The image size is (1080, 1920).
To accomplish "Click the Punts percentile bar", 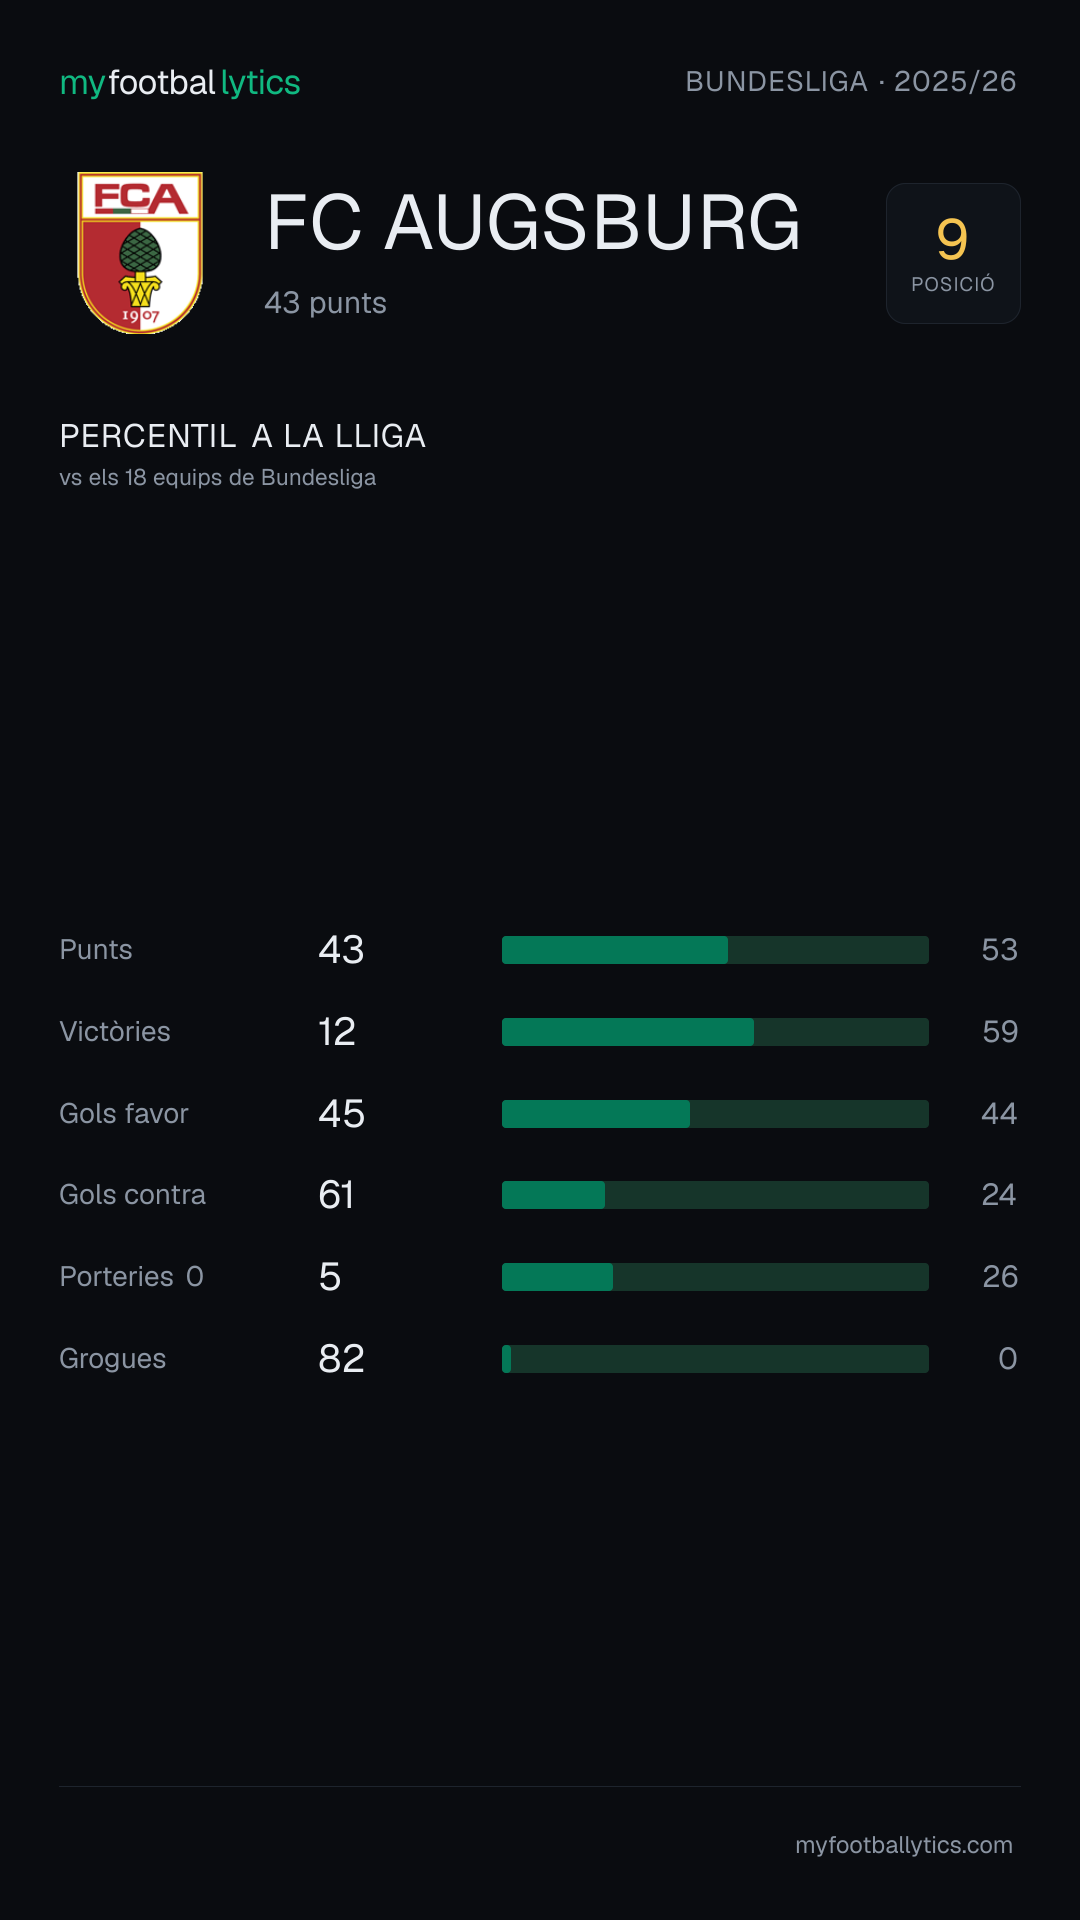I will click(x=715, y=950).
